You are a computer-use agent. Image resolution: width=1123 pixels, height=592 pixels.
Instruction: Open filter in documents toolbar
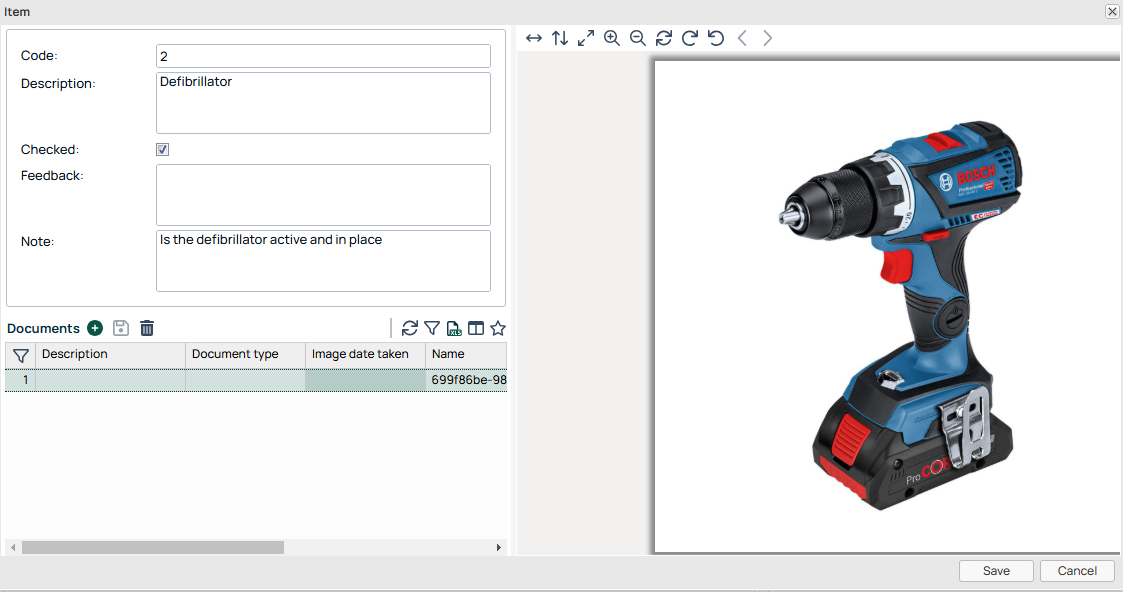click(x=432, y=328)
